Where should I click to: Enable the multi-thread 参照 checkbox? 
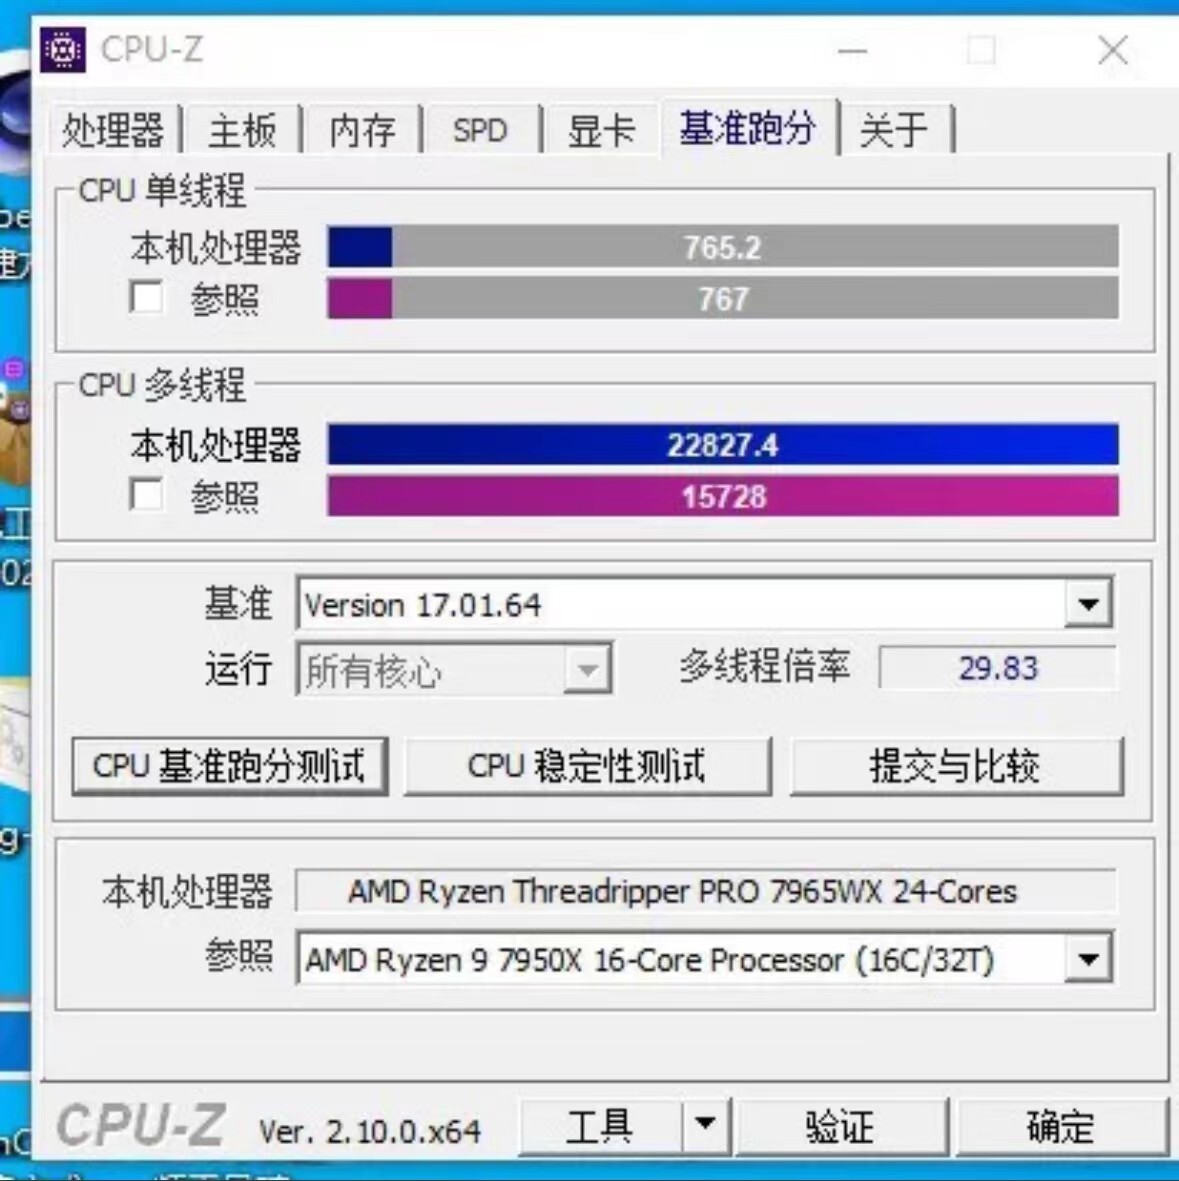coord(145,495)
